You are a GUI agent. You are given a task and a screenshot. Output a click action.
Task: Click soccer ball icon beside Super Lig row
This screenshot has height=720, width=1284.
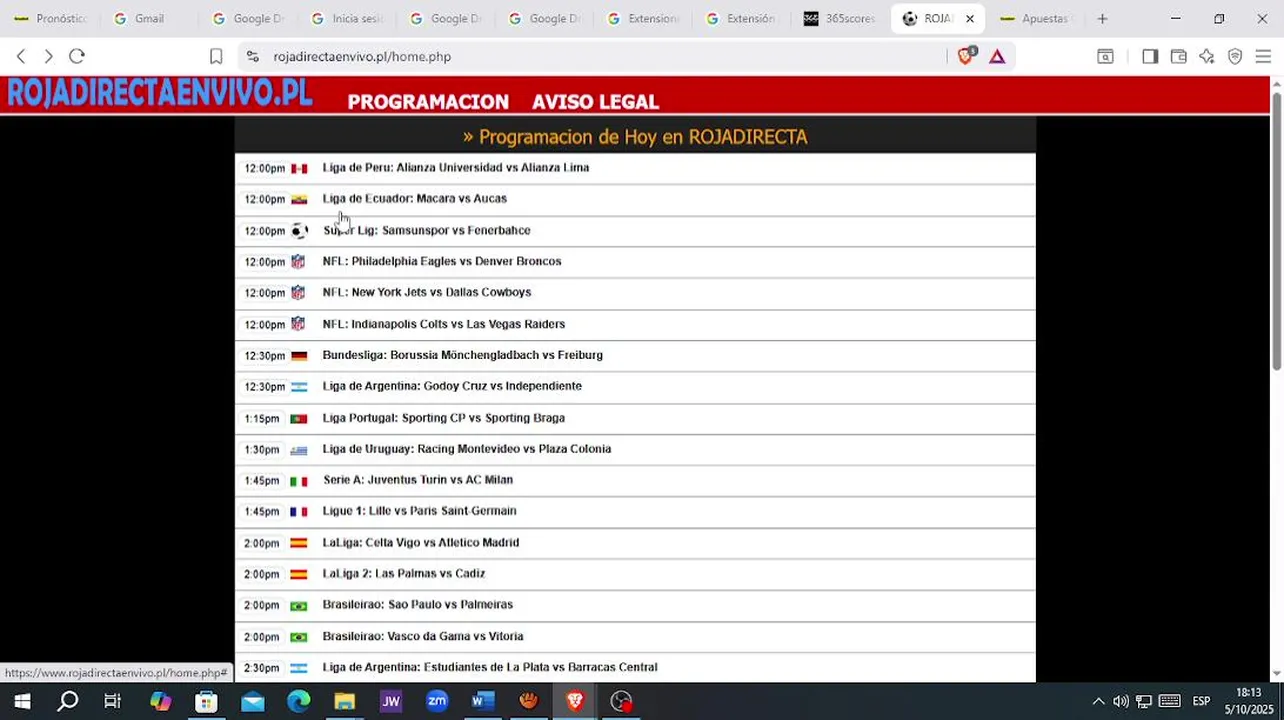click(299, 231)
